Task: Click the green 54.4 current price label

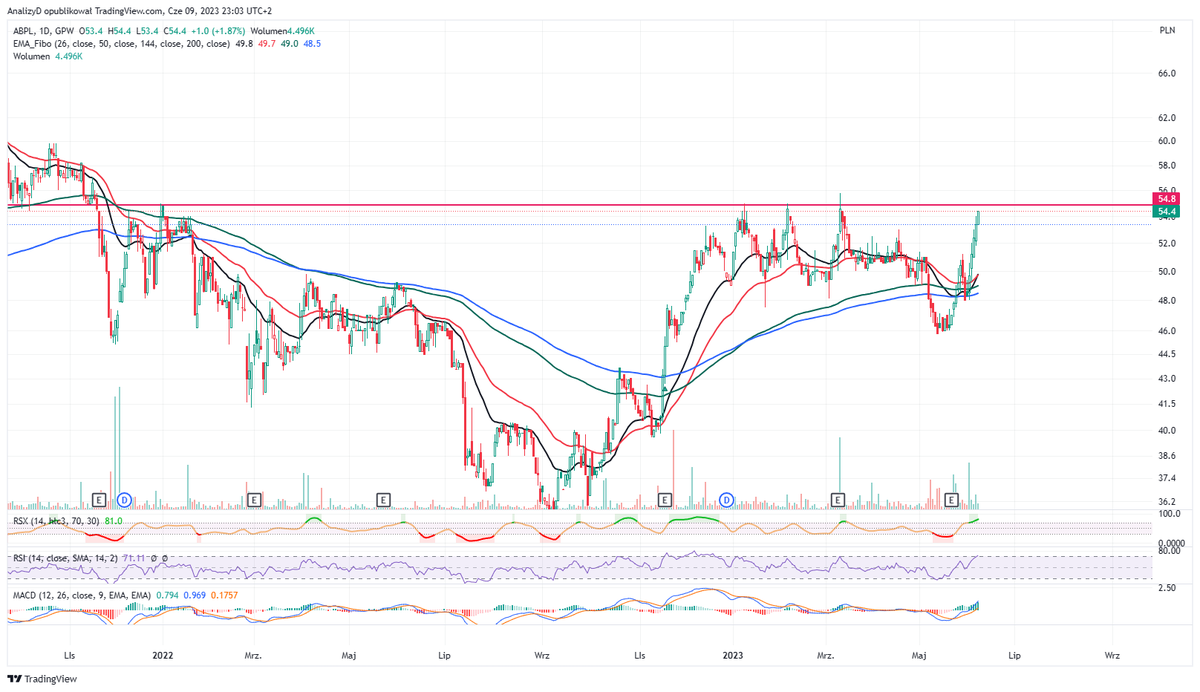Action: 1166,212
